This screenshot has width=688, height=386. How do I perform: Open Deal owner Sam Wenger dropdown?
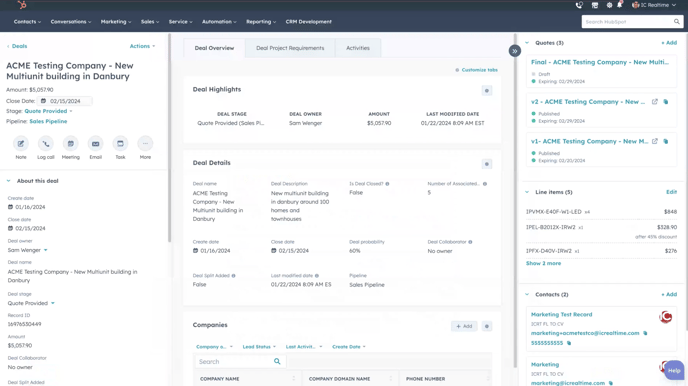(27, 250)
